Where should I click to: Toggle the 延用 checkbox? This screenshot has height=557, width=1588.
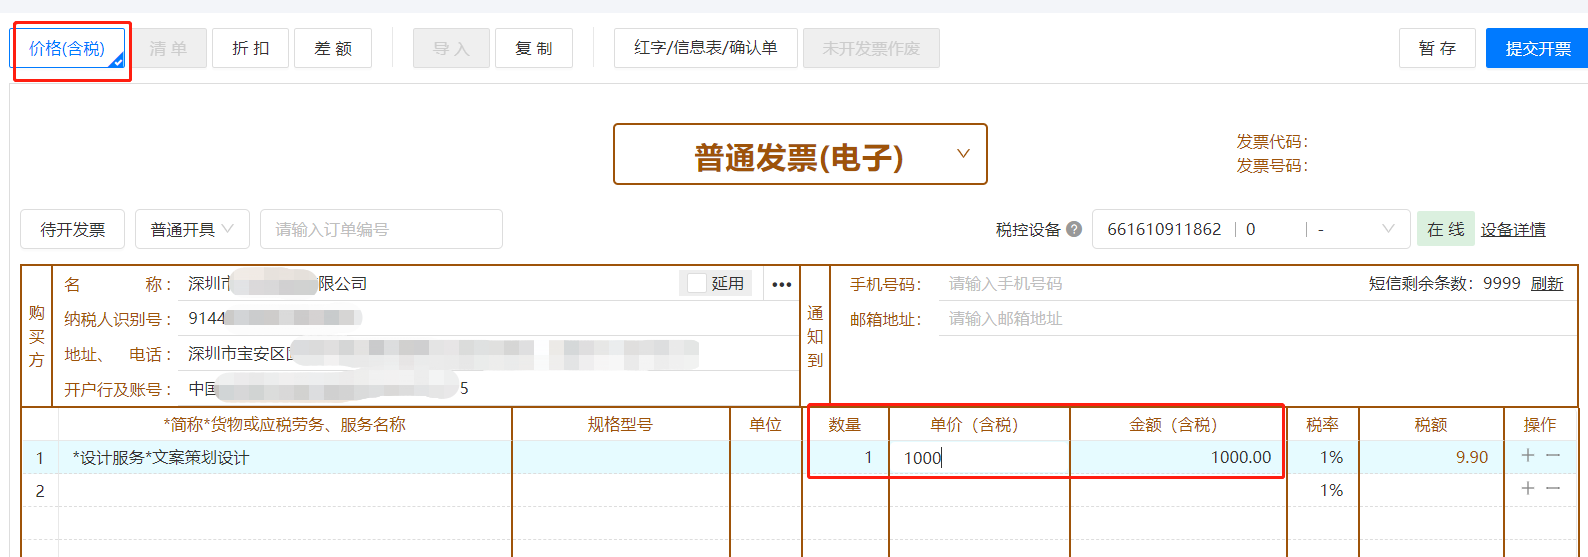tap(697, 283)
